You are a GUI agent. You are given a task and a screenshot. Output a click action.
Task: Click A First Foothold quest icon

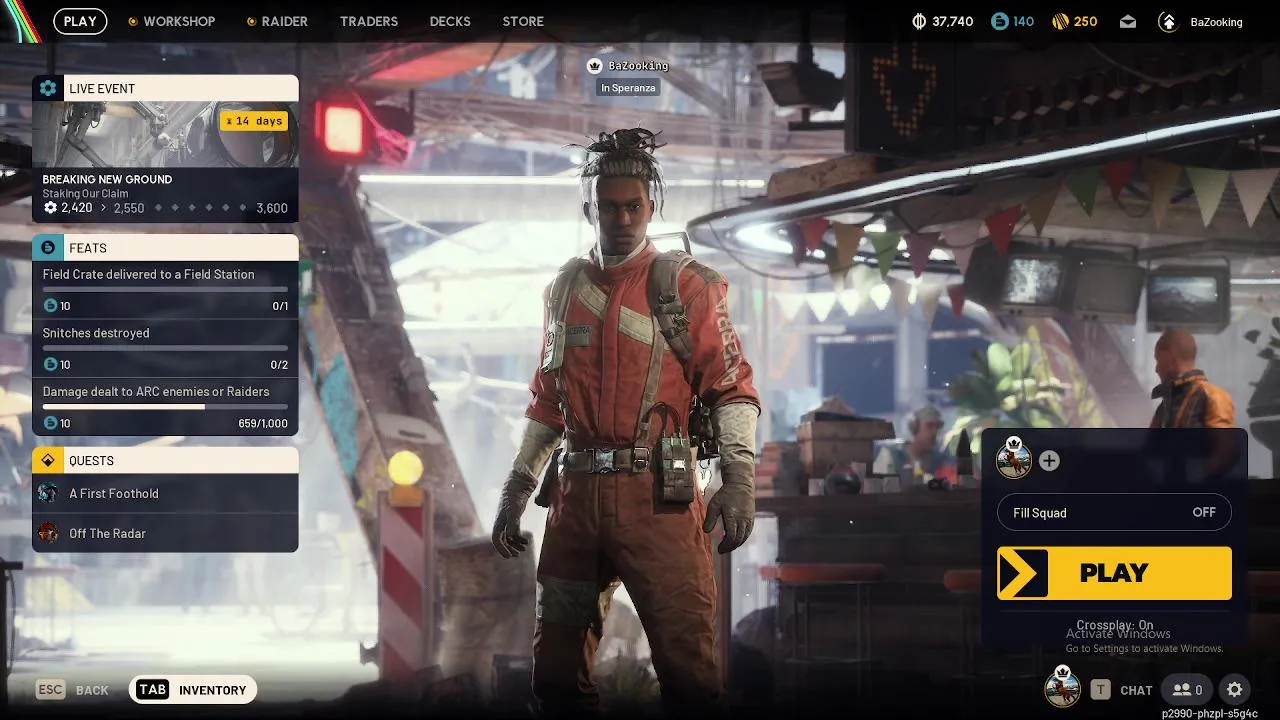pyautogui.click(x=48, y=493)
